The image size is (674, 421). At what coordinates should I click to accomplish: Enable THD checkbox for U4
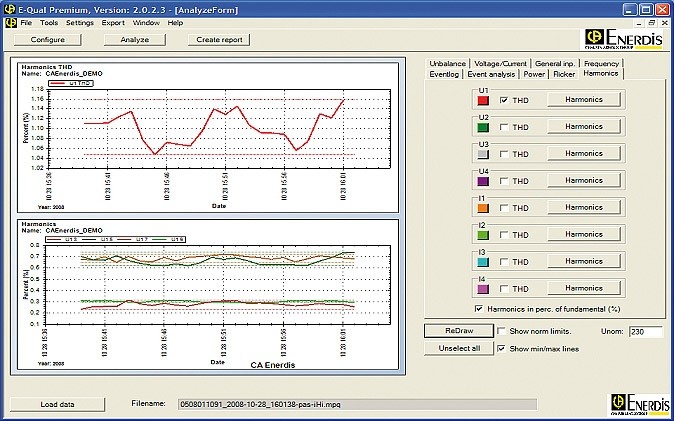tap(504, 181)
